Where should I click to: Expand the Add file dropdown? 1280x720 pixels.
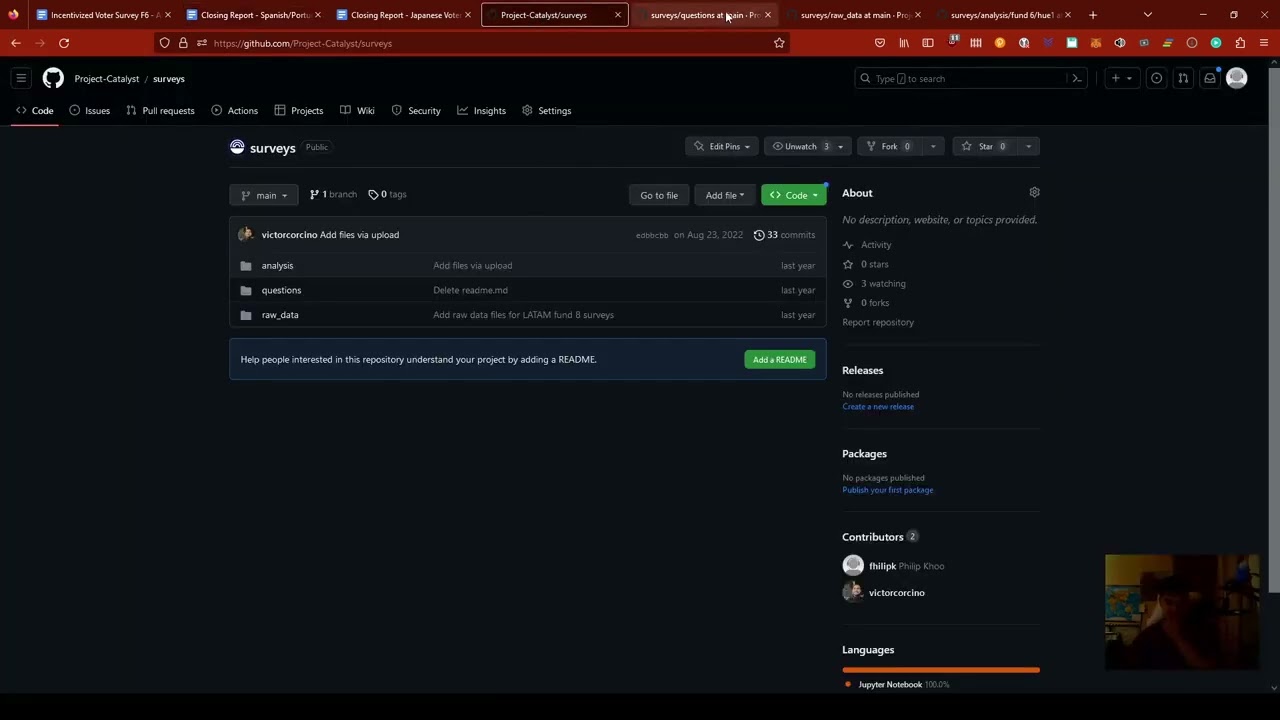coord(725,195)
